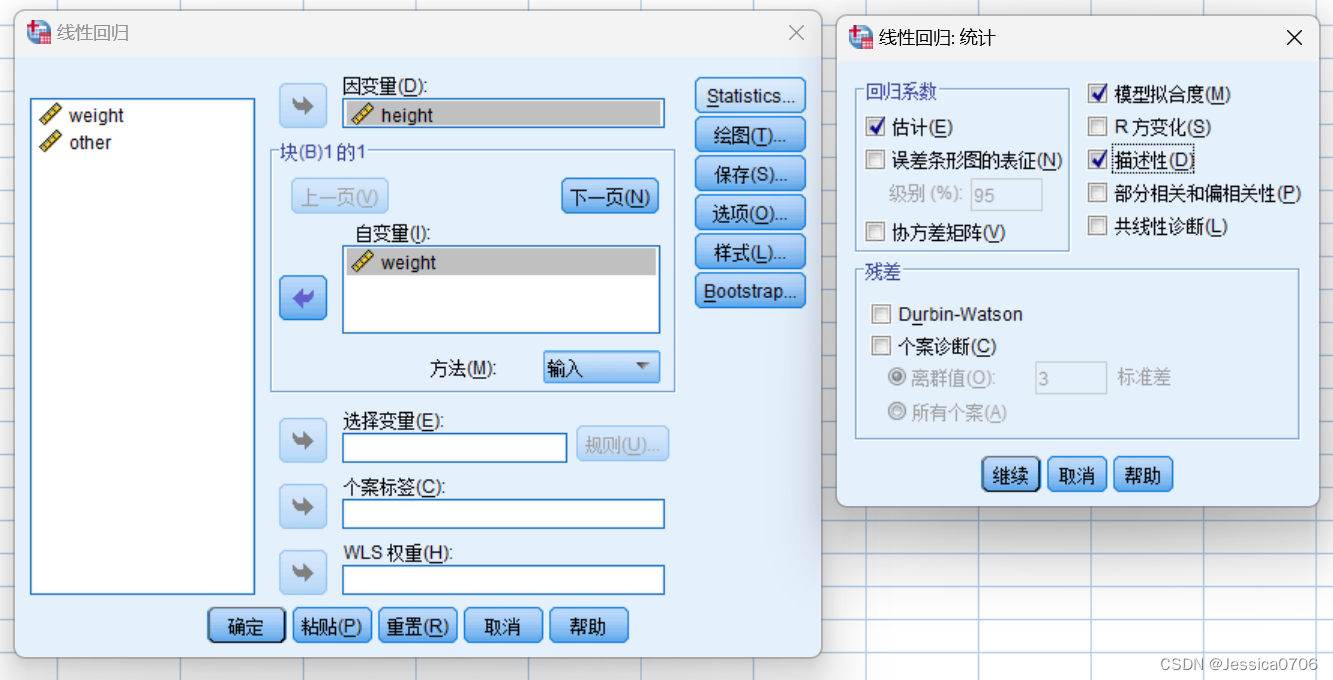Open Bootstrap... dialog
Image resolution: width=1333 pixels, height=680 pixels.
tap(750, 291)
